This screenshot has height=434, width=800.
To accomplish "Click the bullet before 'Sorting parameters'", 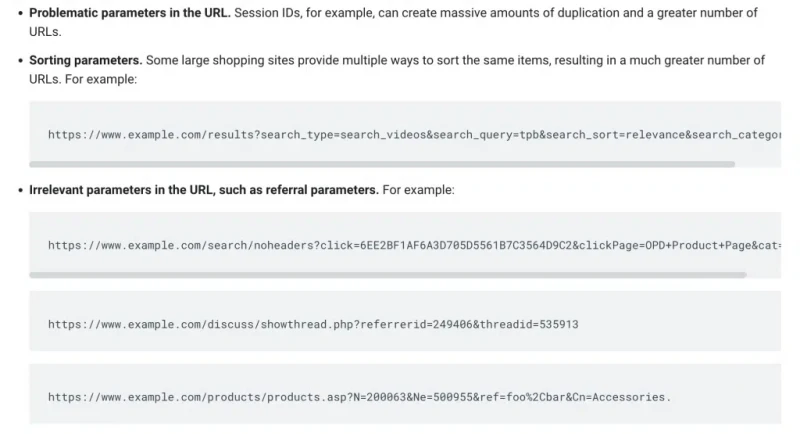I will pos(20,61).
